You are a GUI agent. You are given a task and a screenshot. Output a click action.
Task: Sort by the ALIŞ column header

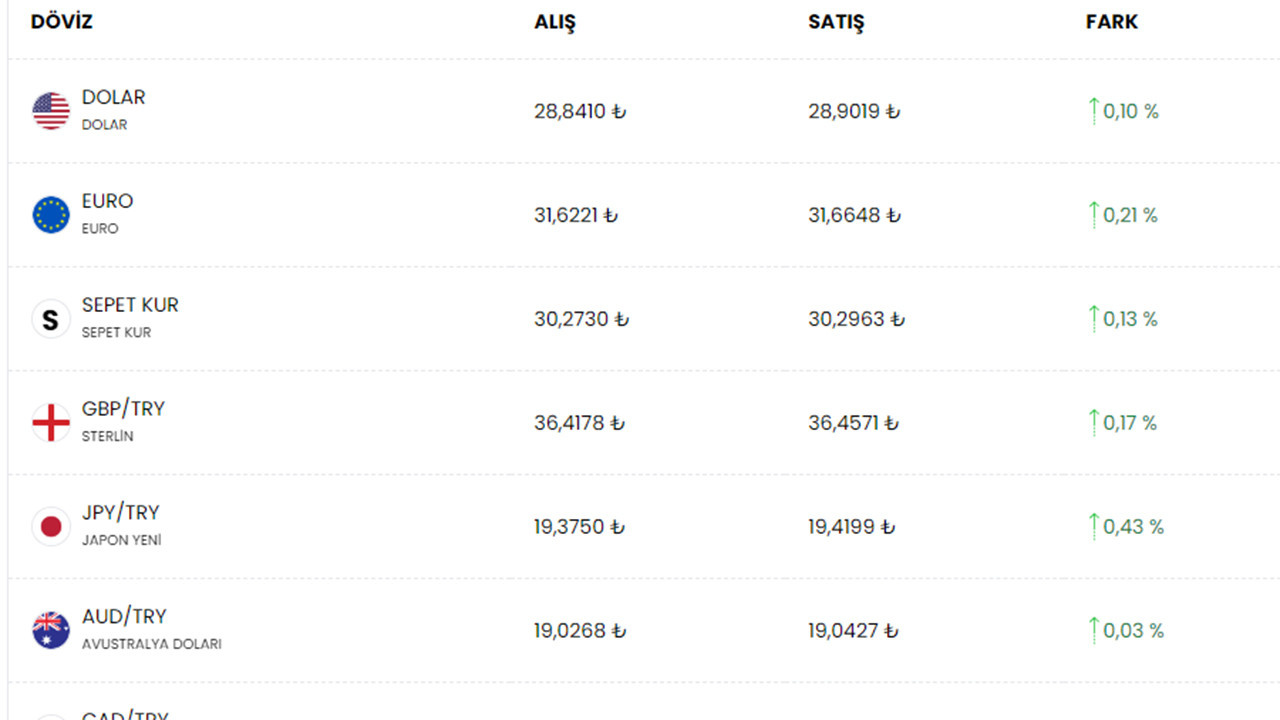coord(555,22)
